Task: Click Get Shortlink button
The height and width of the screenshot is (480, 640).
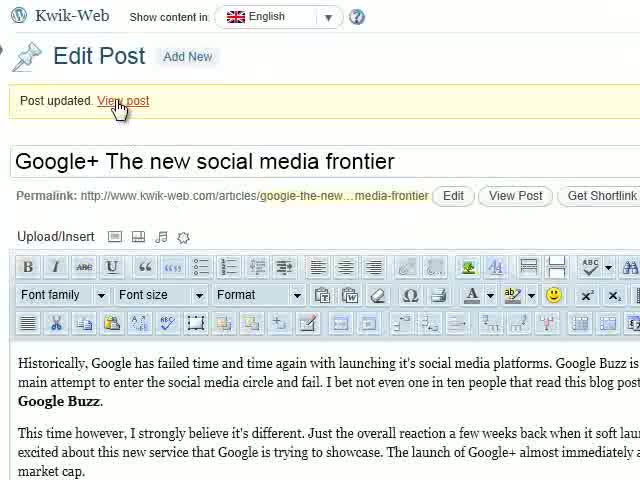Action: pos(600,196)
